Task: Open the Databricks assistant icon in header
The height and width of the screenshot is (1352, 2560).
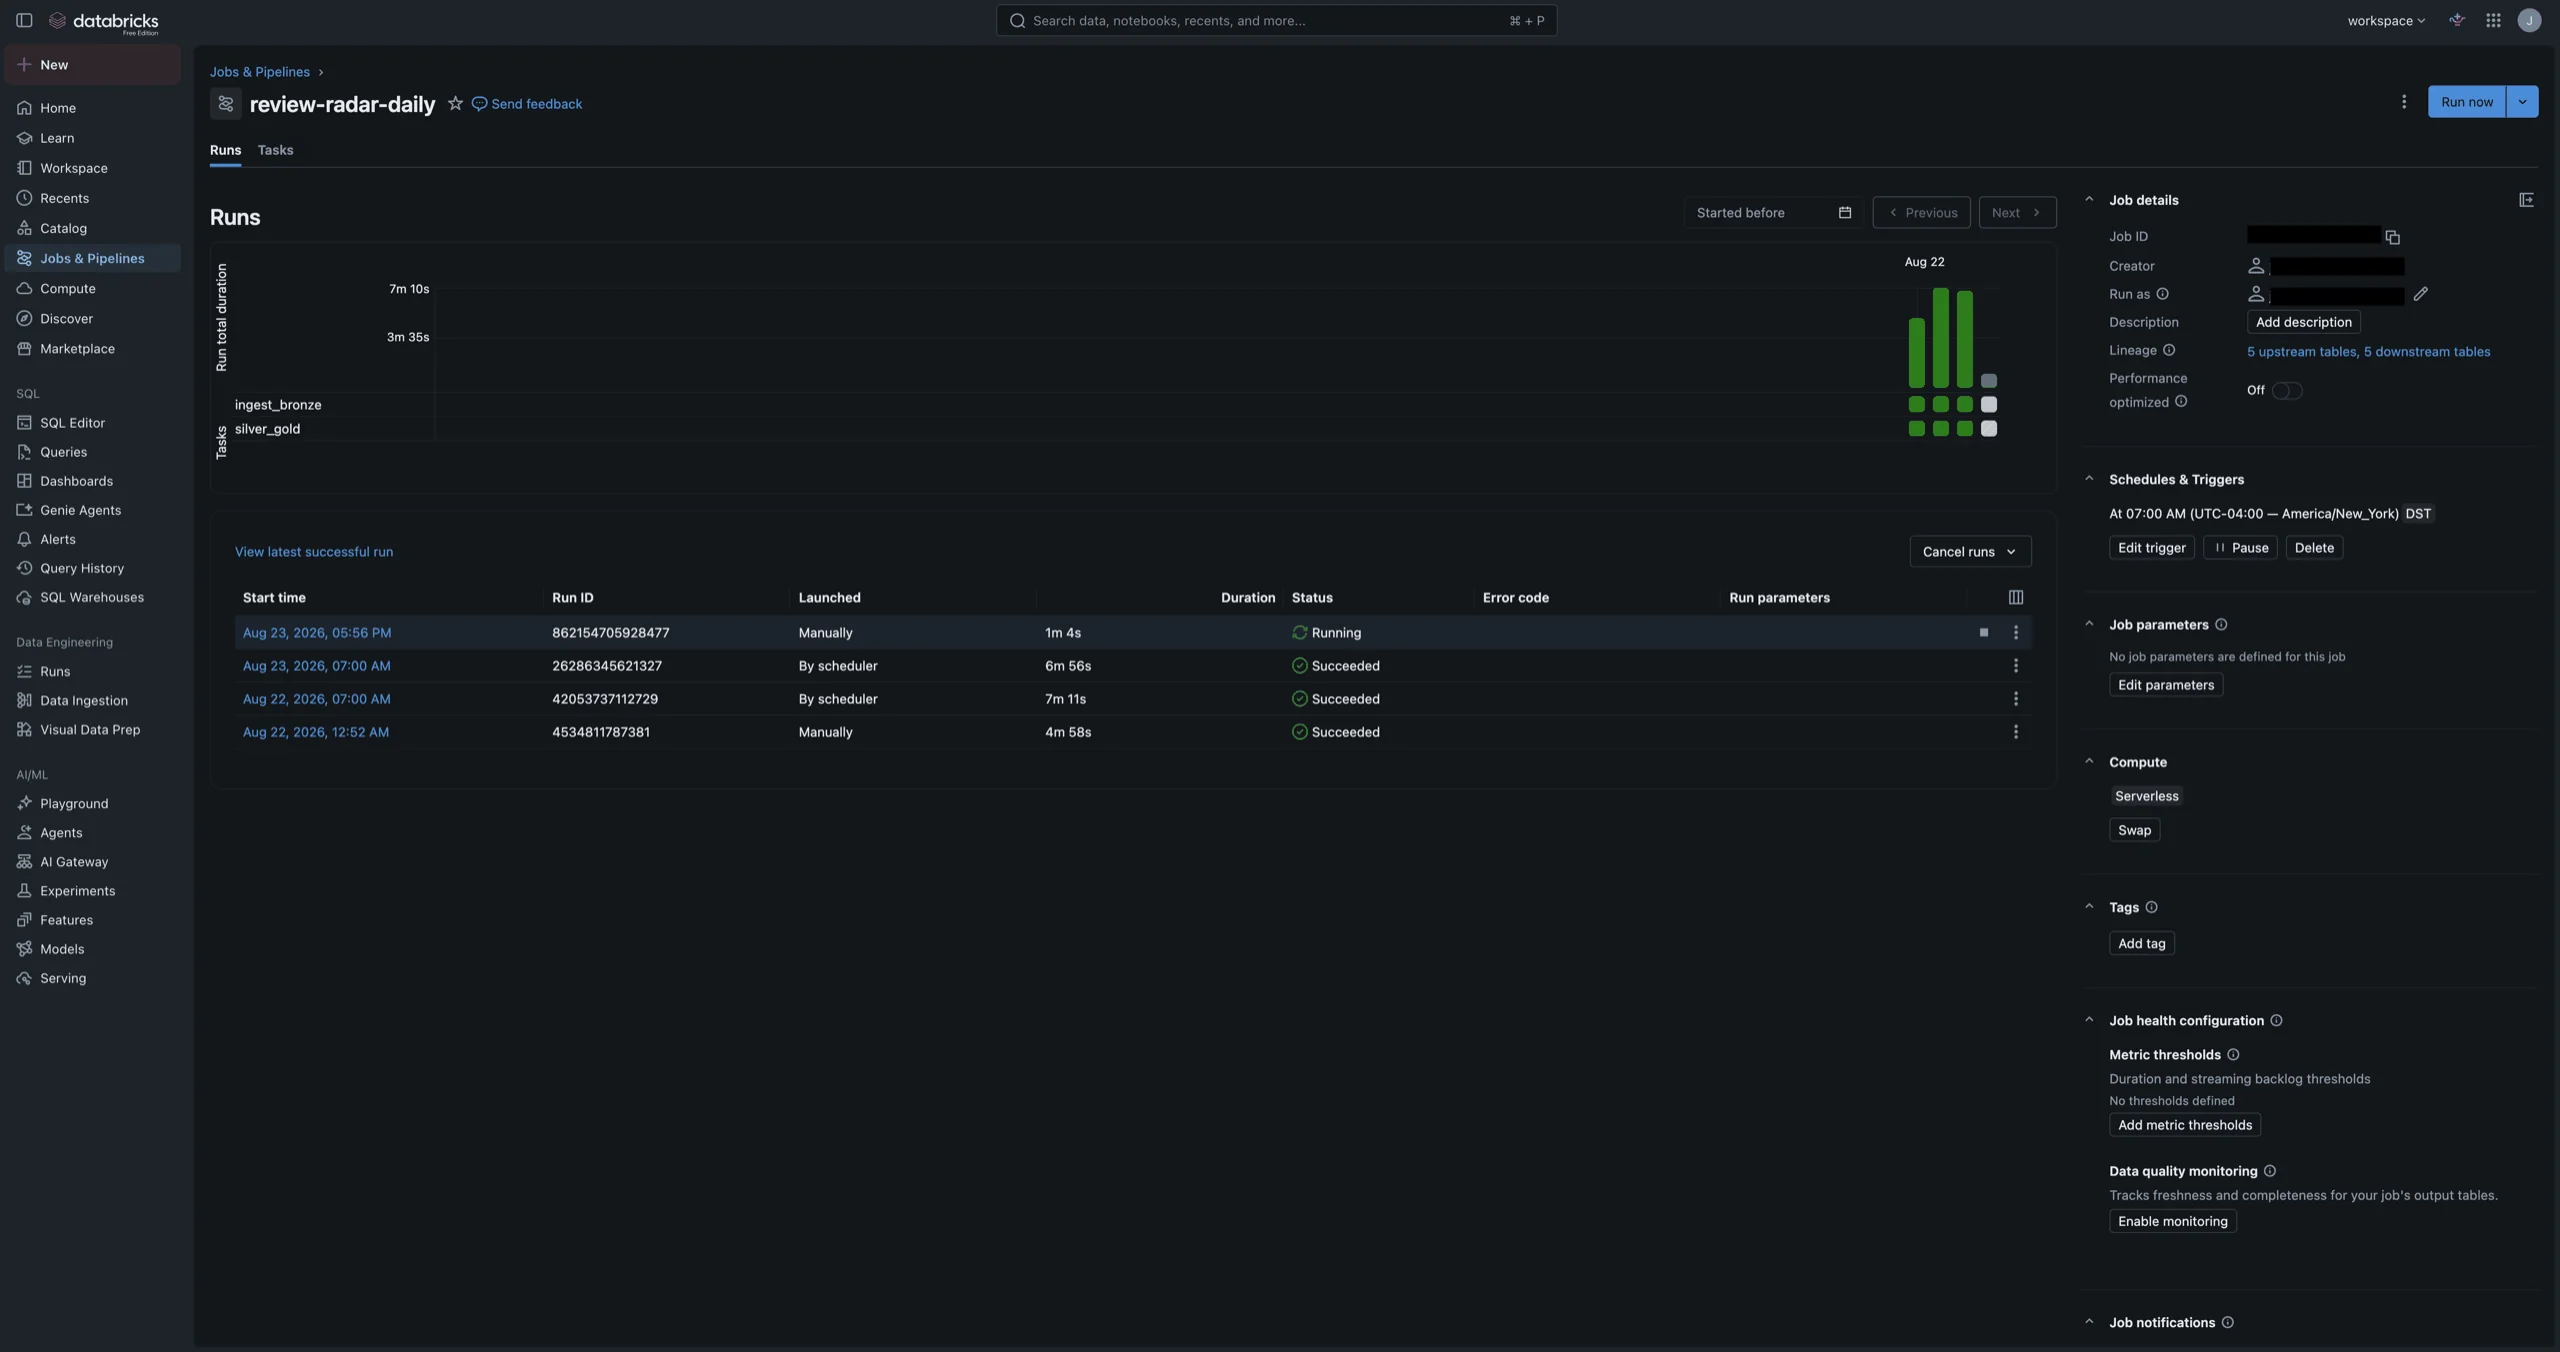Action: [2457, 20]
